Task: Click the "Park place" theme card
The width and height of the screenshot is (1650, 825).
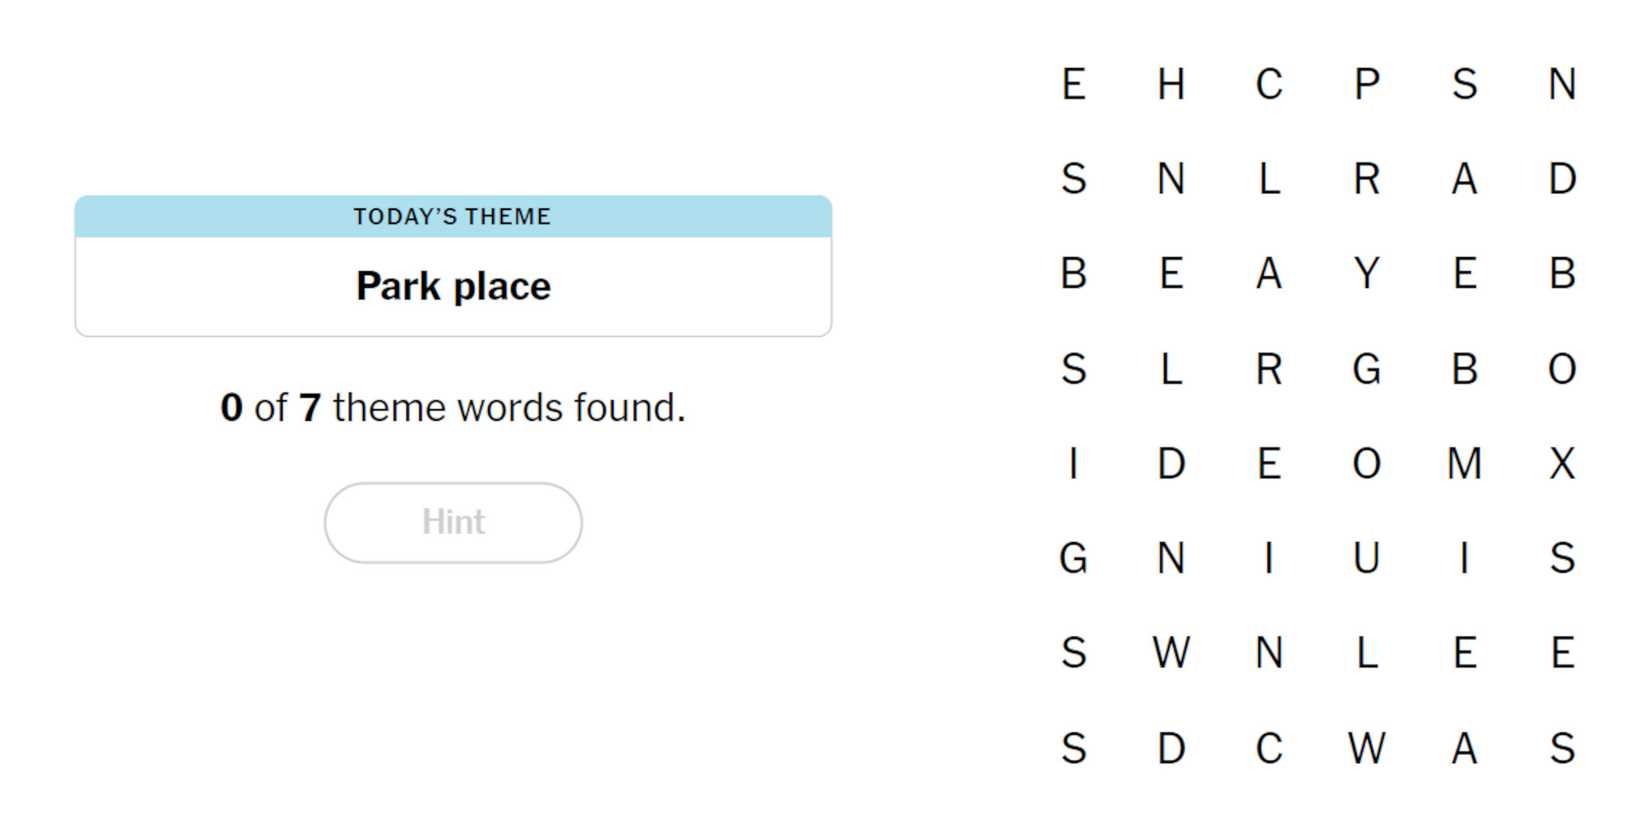Action: point(453,266)
